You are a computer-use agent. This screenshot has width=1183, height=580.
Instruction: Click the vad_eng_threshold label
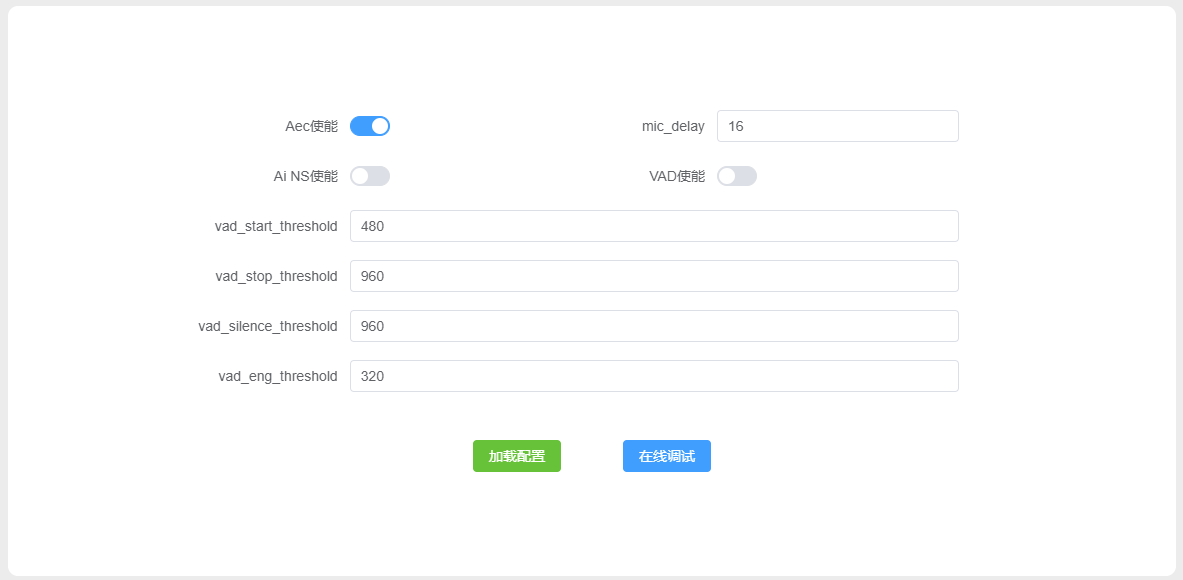(x=277, y=376)
